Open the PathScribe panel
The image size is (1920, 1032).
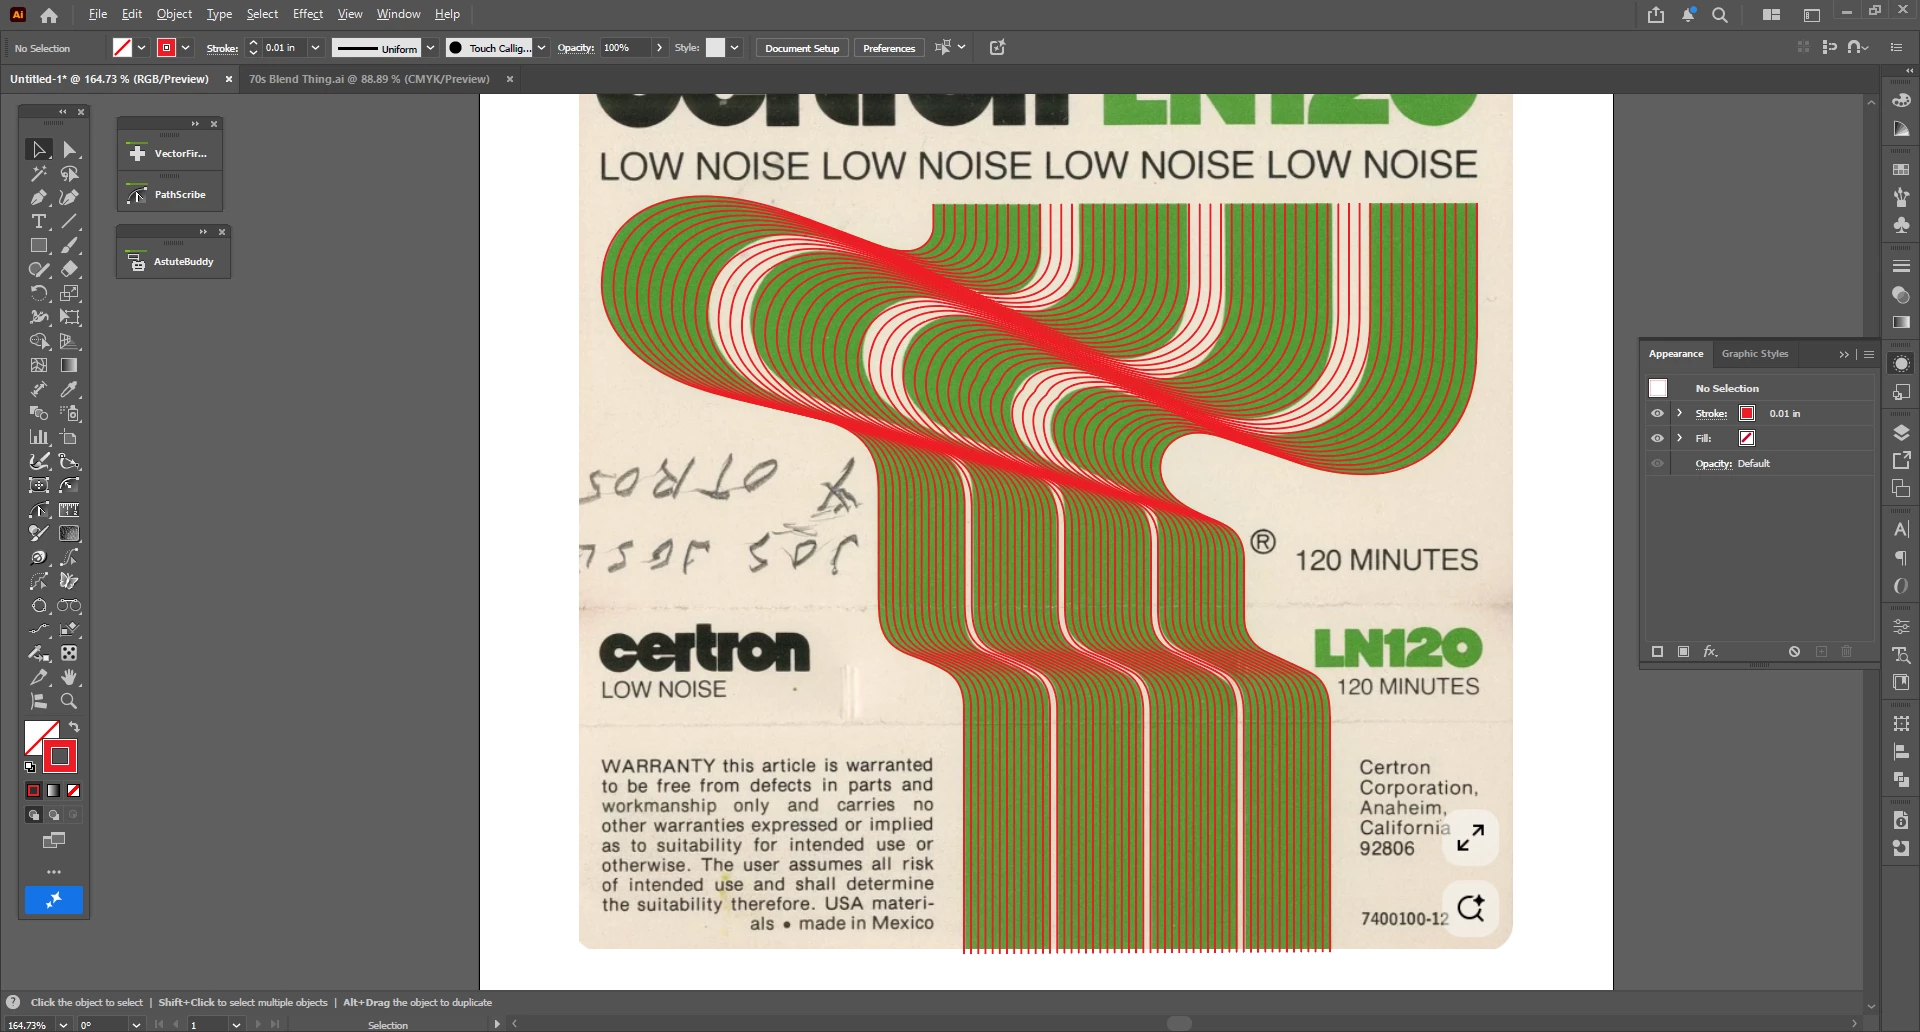pos(169,194)
